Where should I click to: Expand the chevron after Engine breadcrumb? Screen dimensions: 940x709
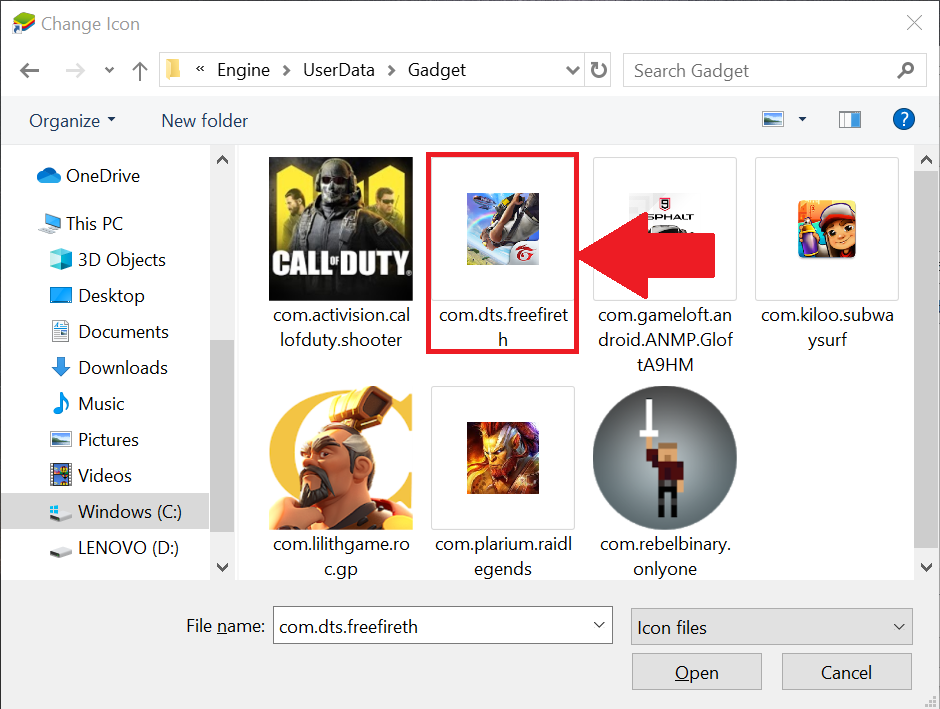coord(287,71)
